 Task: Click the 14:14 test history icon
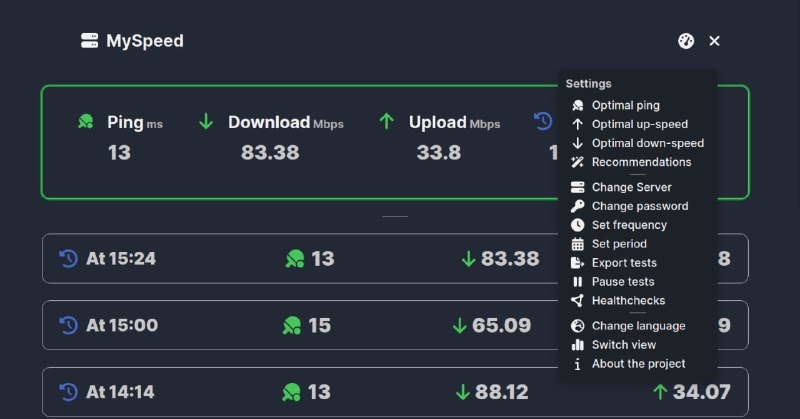click(x=69, y=391)
